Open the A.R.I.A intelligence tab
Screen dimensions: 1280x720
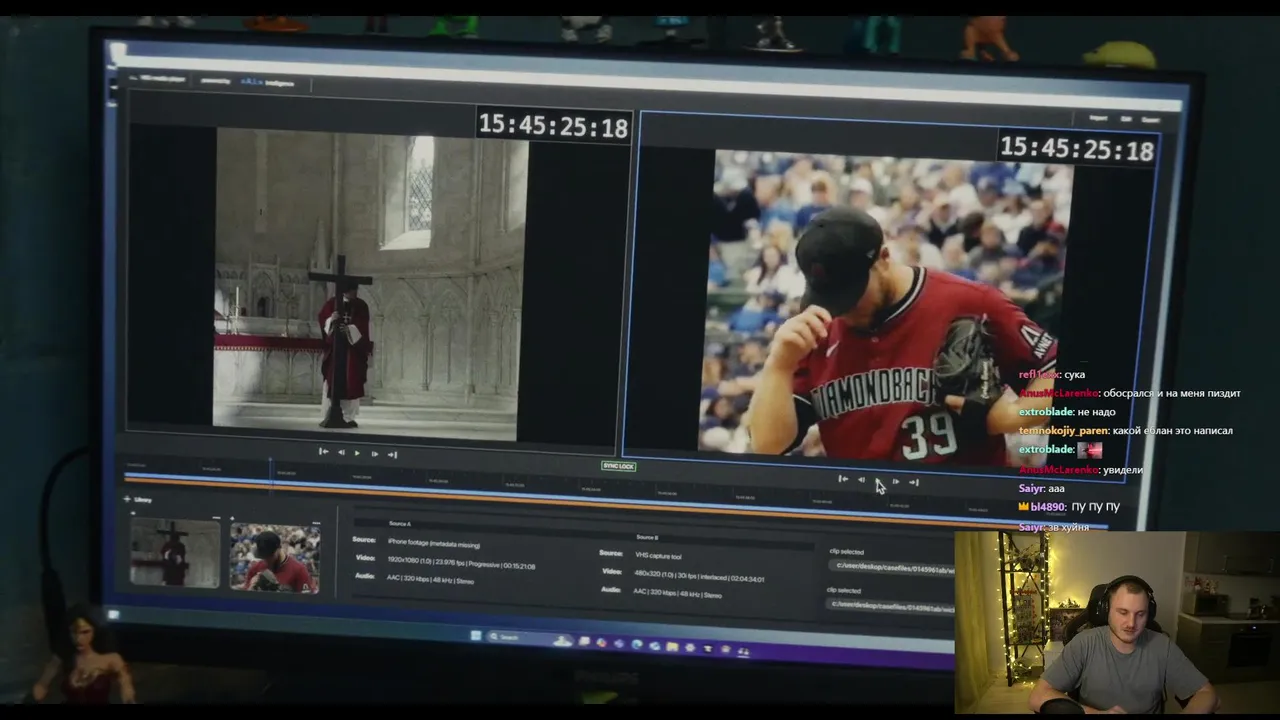point(267,82)
